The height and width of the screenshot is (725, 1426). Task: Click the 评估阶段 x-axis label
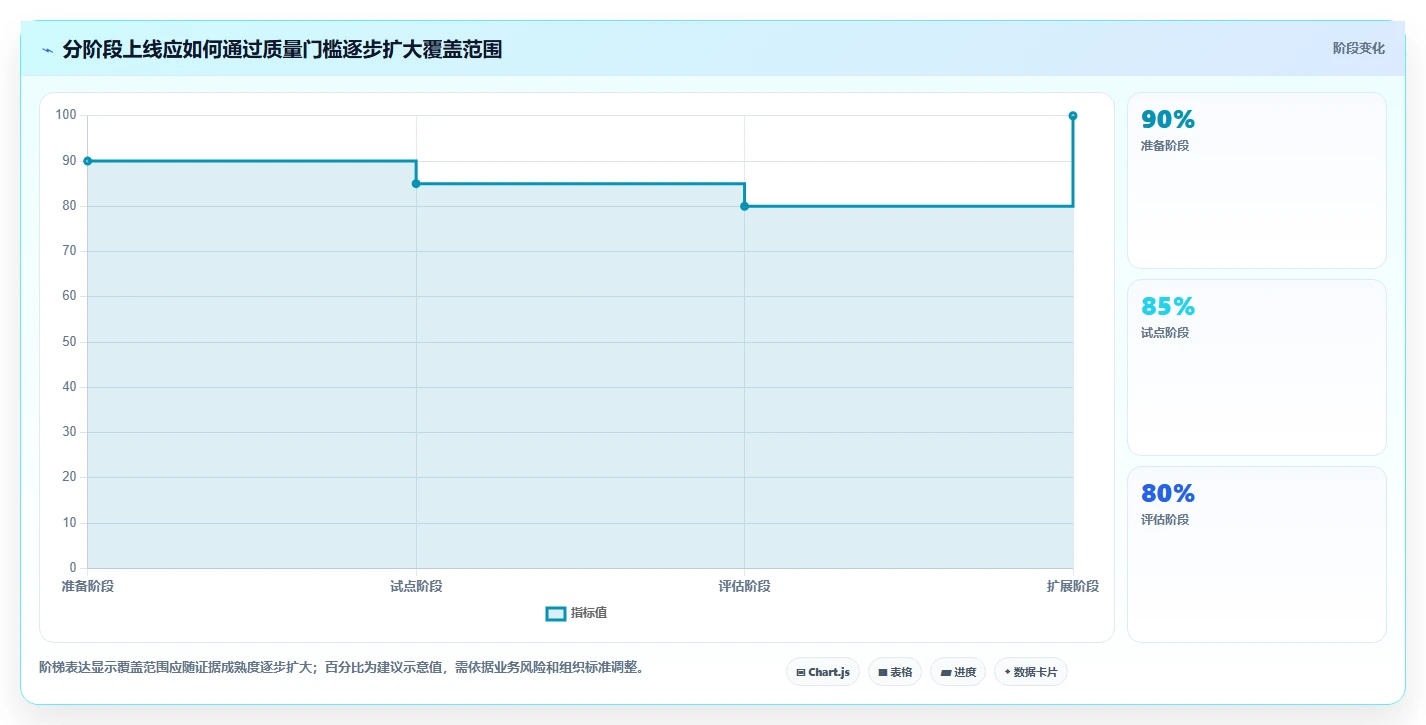click(x=744, y=586)
